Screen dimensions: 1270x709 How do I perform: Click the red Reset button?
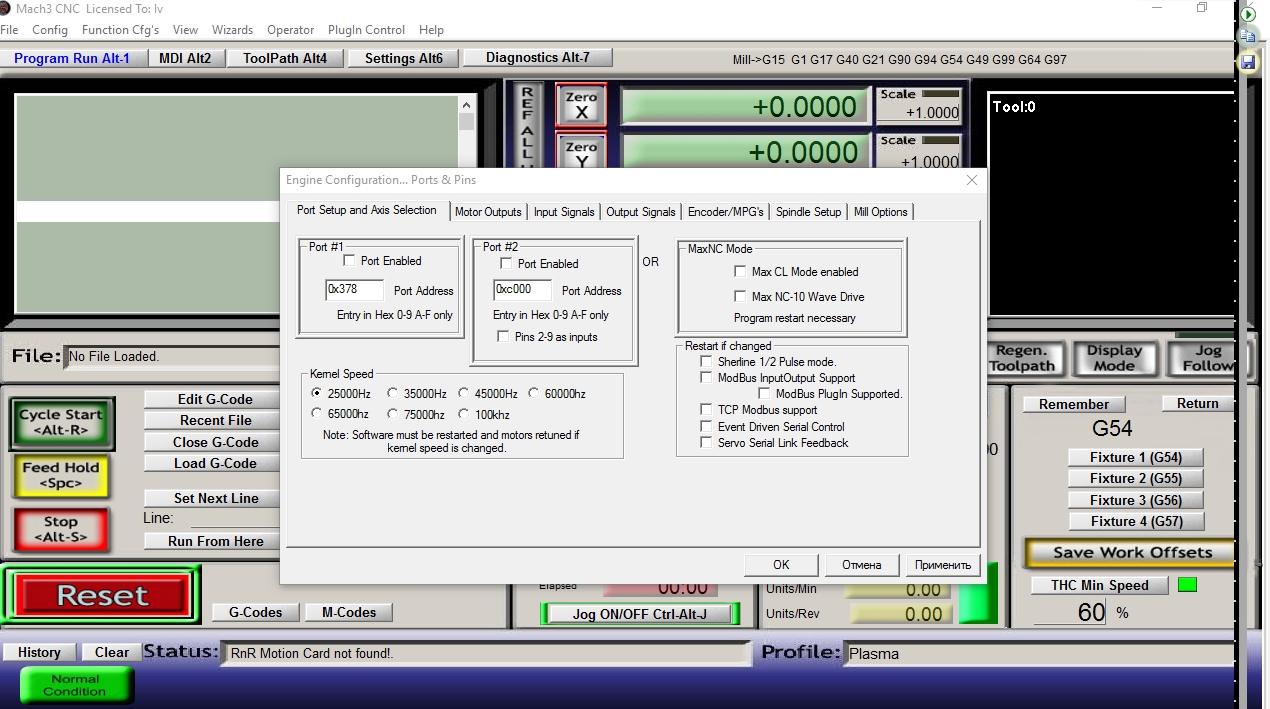pyautogui.click(x=102, y=595)
